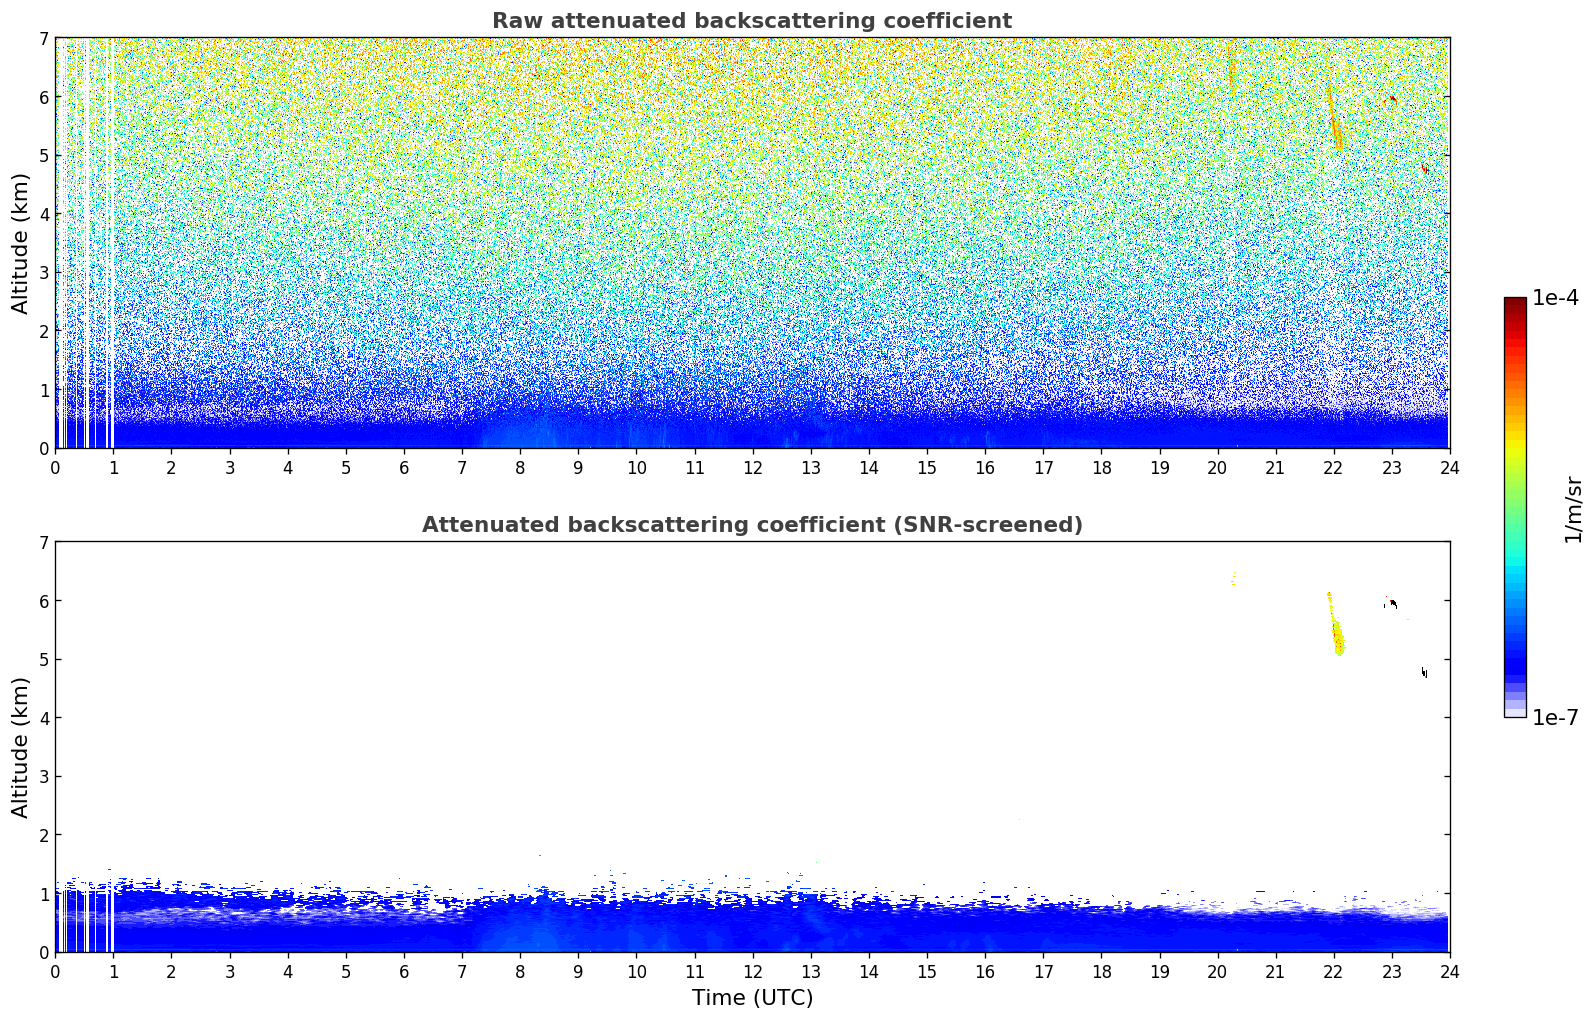This screenshot has height=1020, width=1595.
Task: Click the "3" altitude tick label on the upper plot
Action: (43, 273)
